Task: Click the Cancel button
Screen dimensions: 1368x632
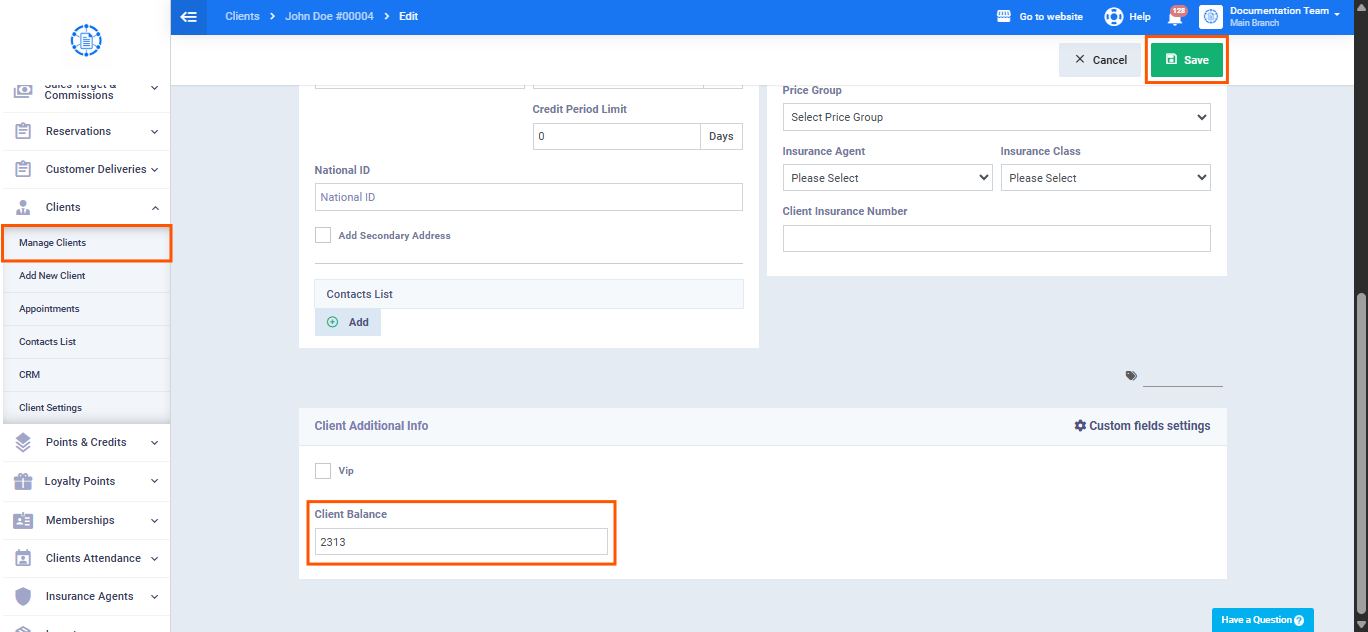Action: click(x=1100, y=60)
